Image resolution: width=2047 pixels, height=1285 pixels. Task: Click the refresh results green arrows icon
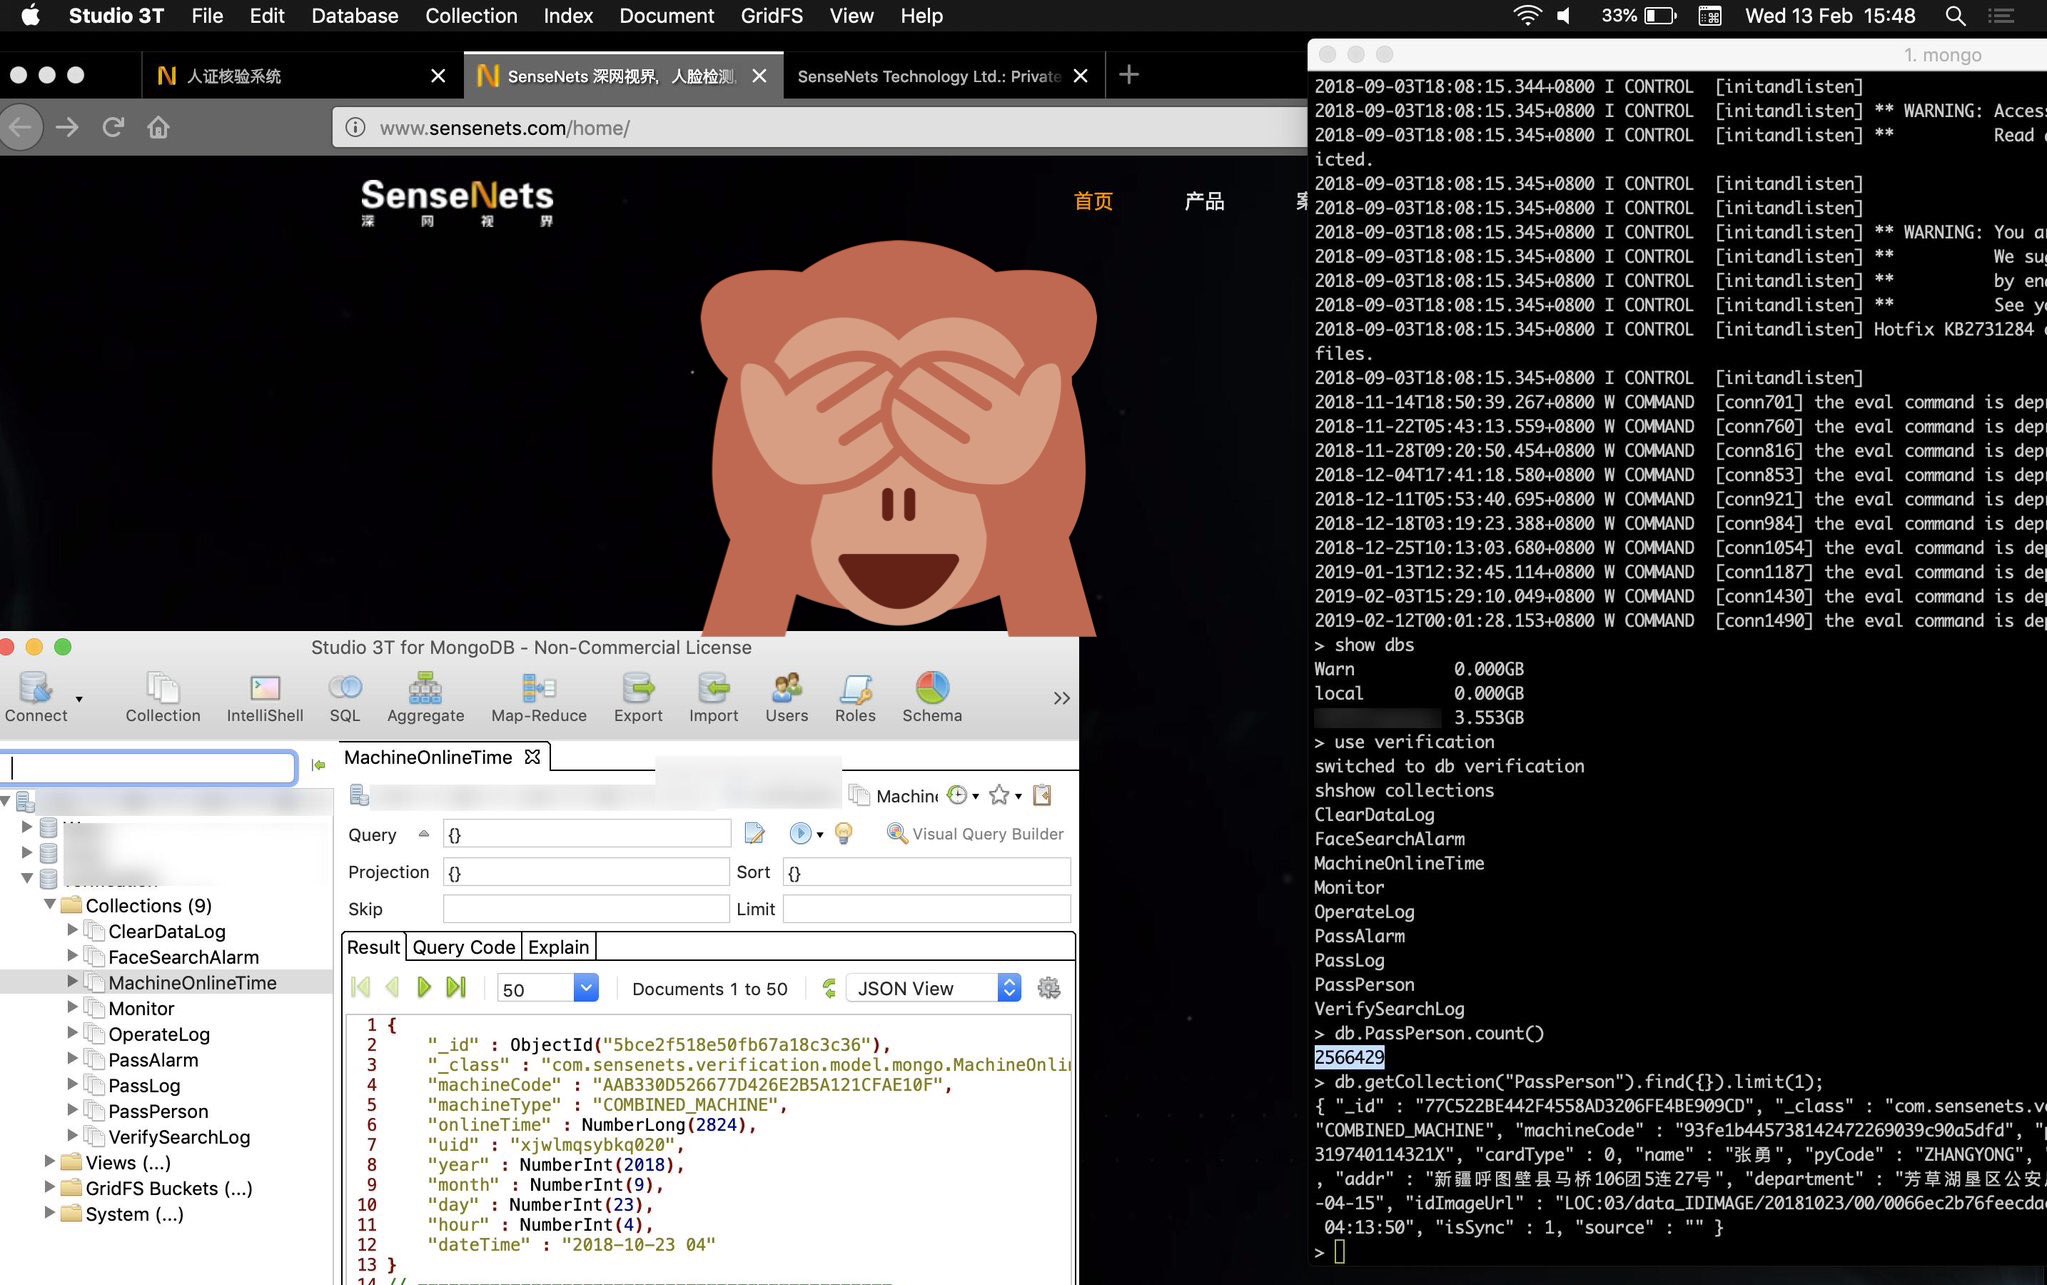[x=829, y=988]
